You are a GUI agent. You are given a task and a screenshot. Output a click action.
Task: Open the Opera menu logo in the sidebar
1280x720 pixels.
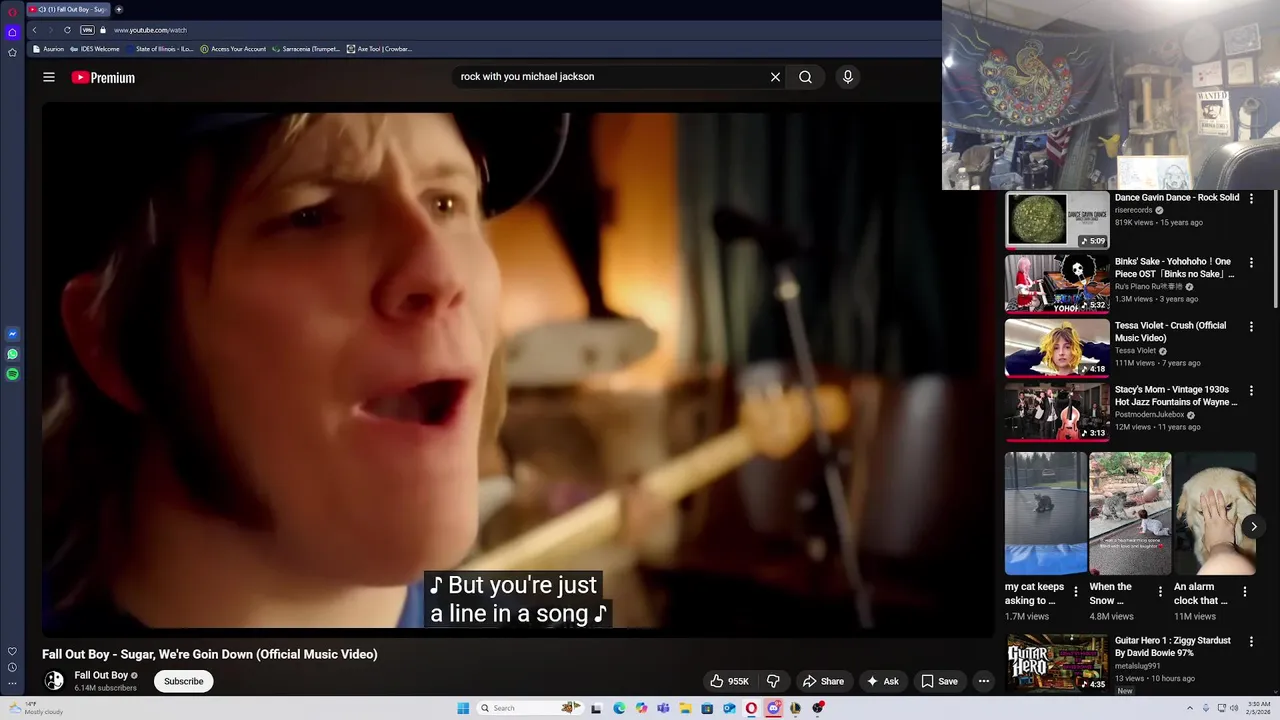[12, 12]
